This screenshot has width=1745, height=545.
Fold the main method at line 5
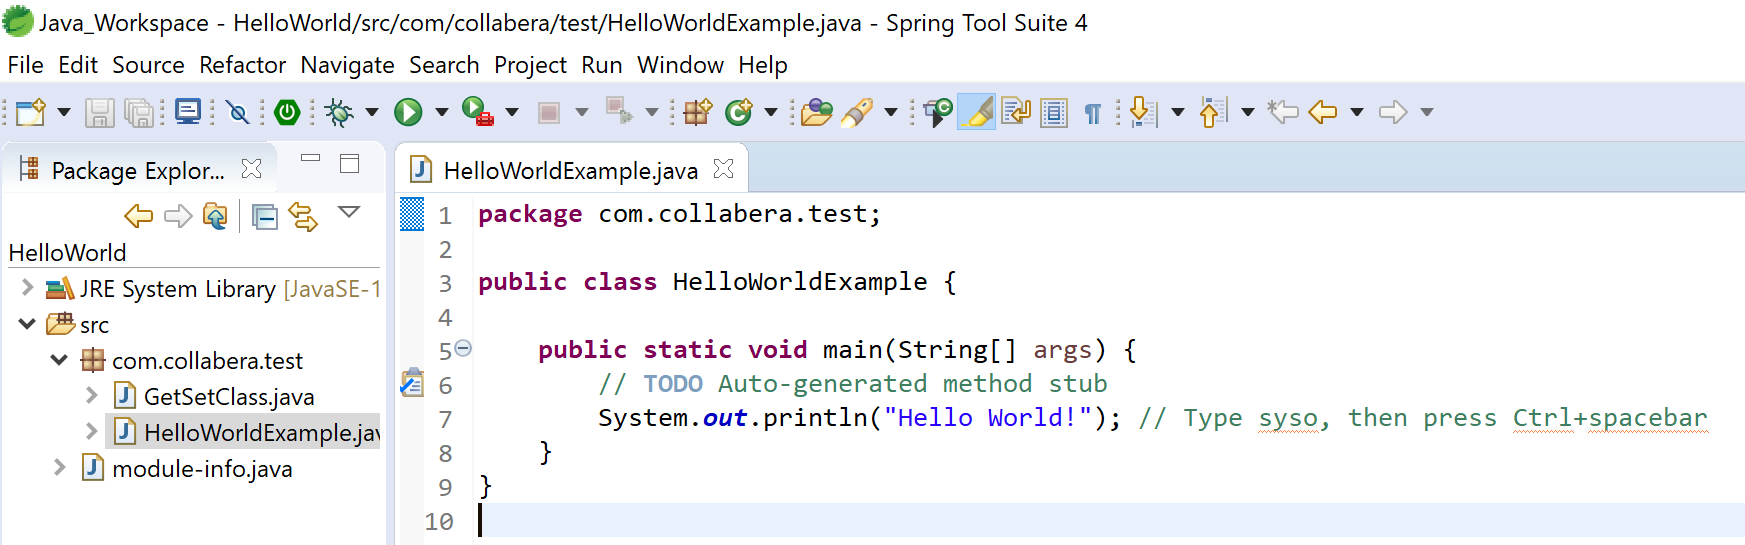tap(463, 348)
